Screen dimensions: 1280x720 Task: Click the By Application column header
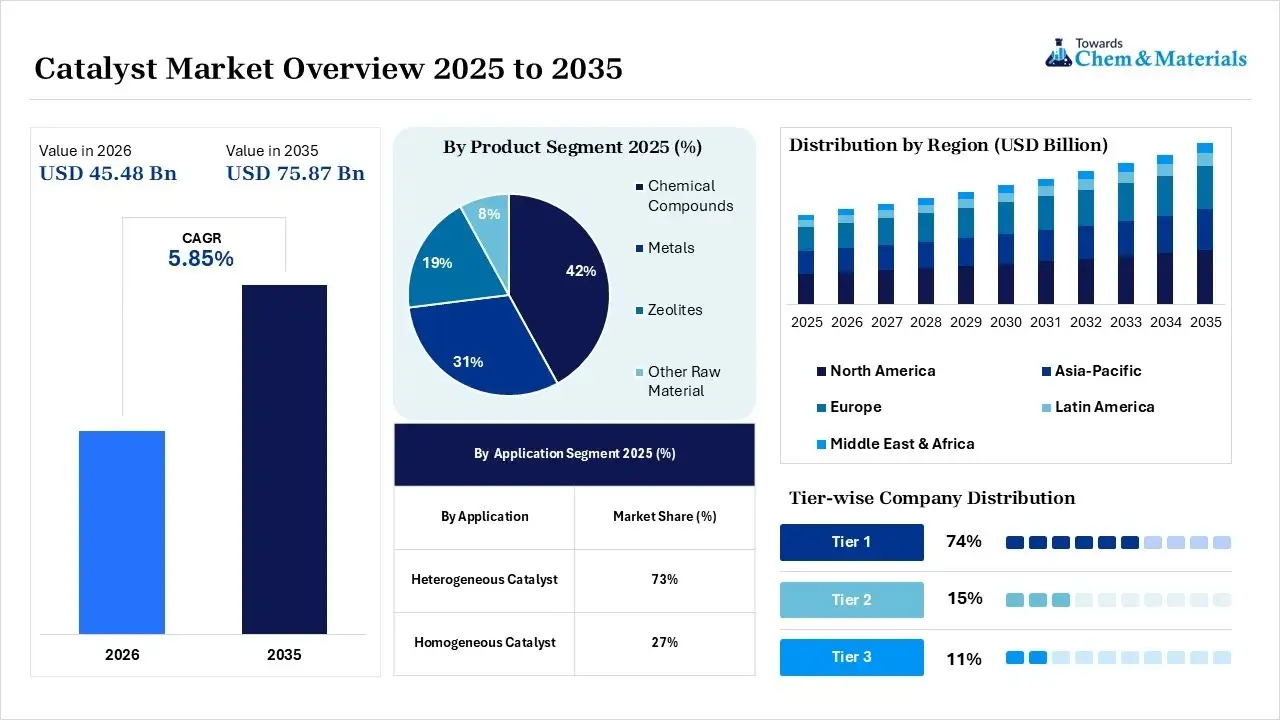(x=484, y=518)
